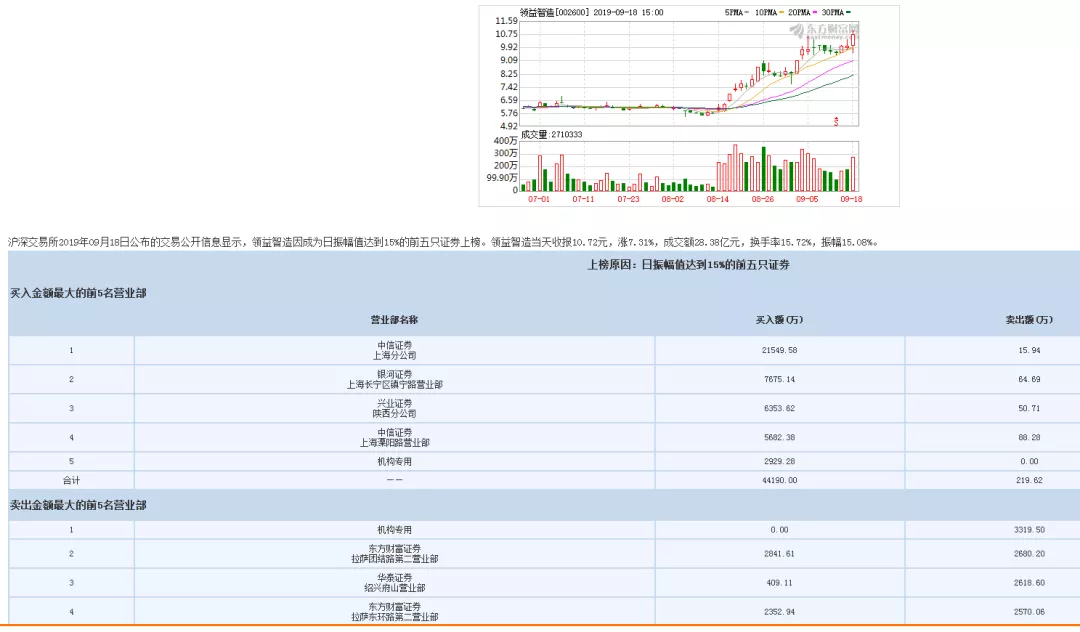Click the total buy amount 44190.00

click(x=779, y=481)
